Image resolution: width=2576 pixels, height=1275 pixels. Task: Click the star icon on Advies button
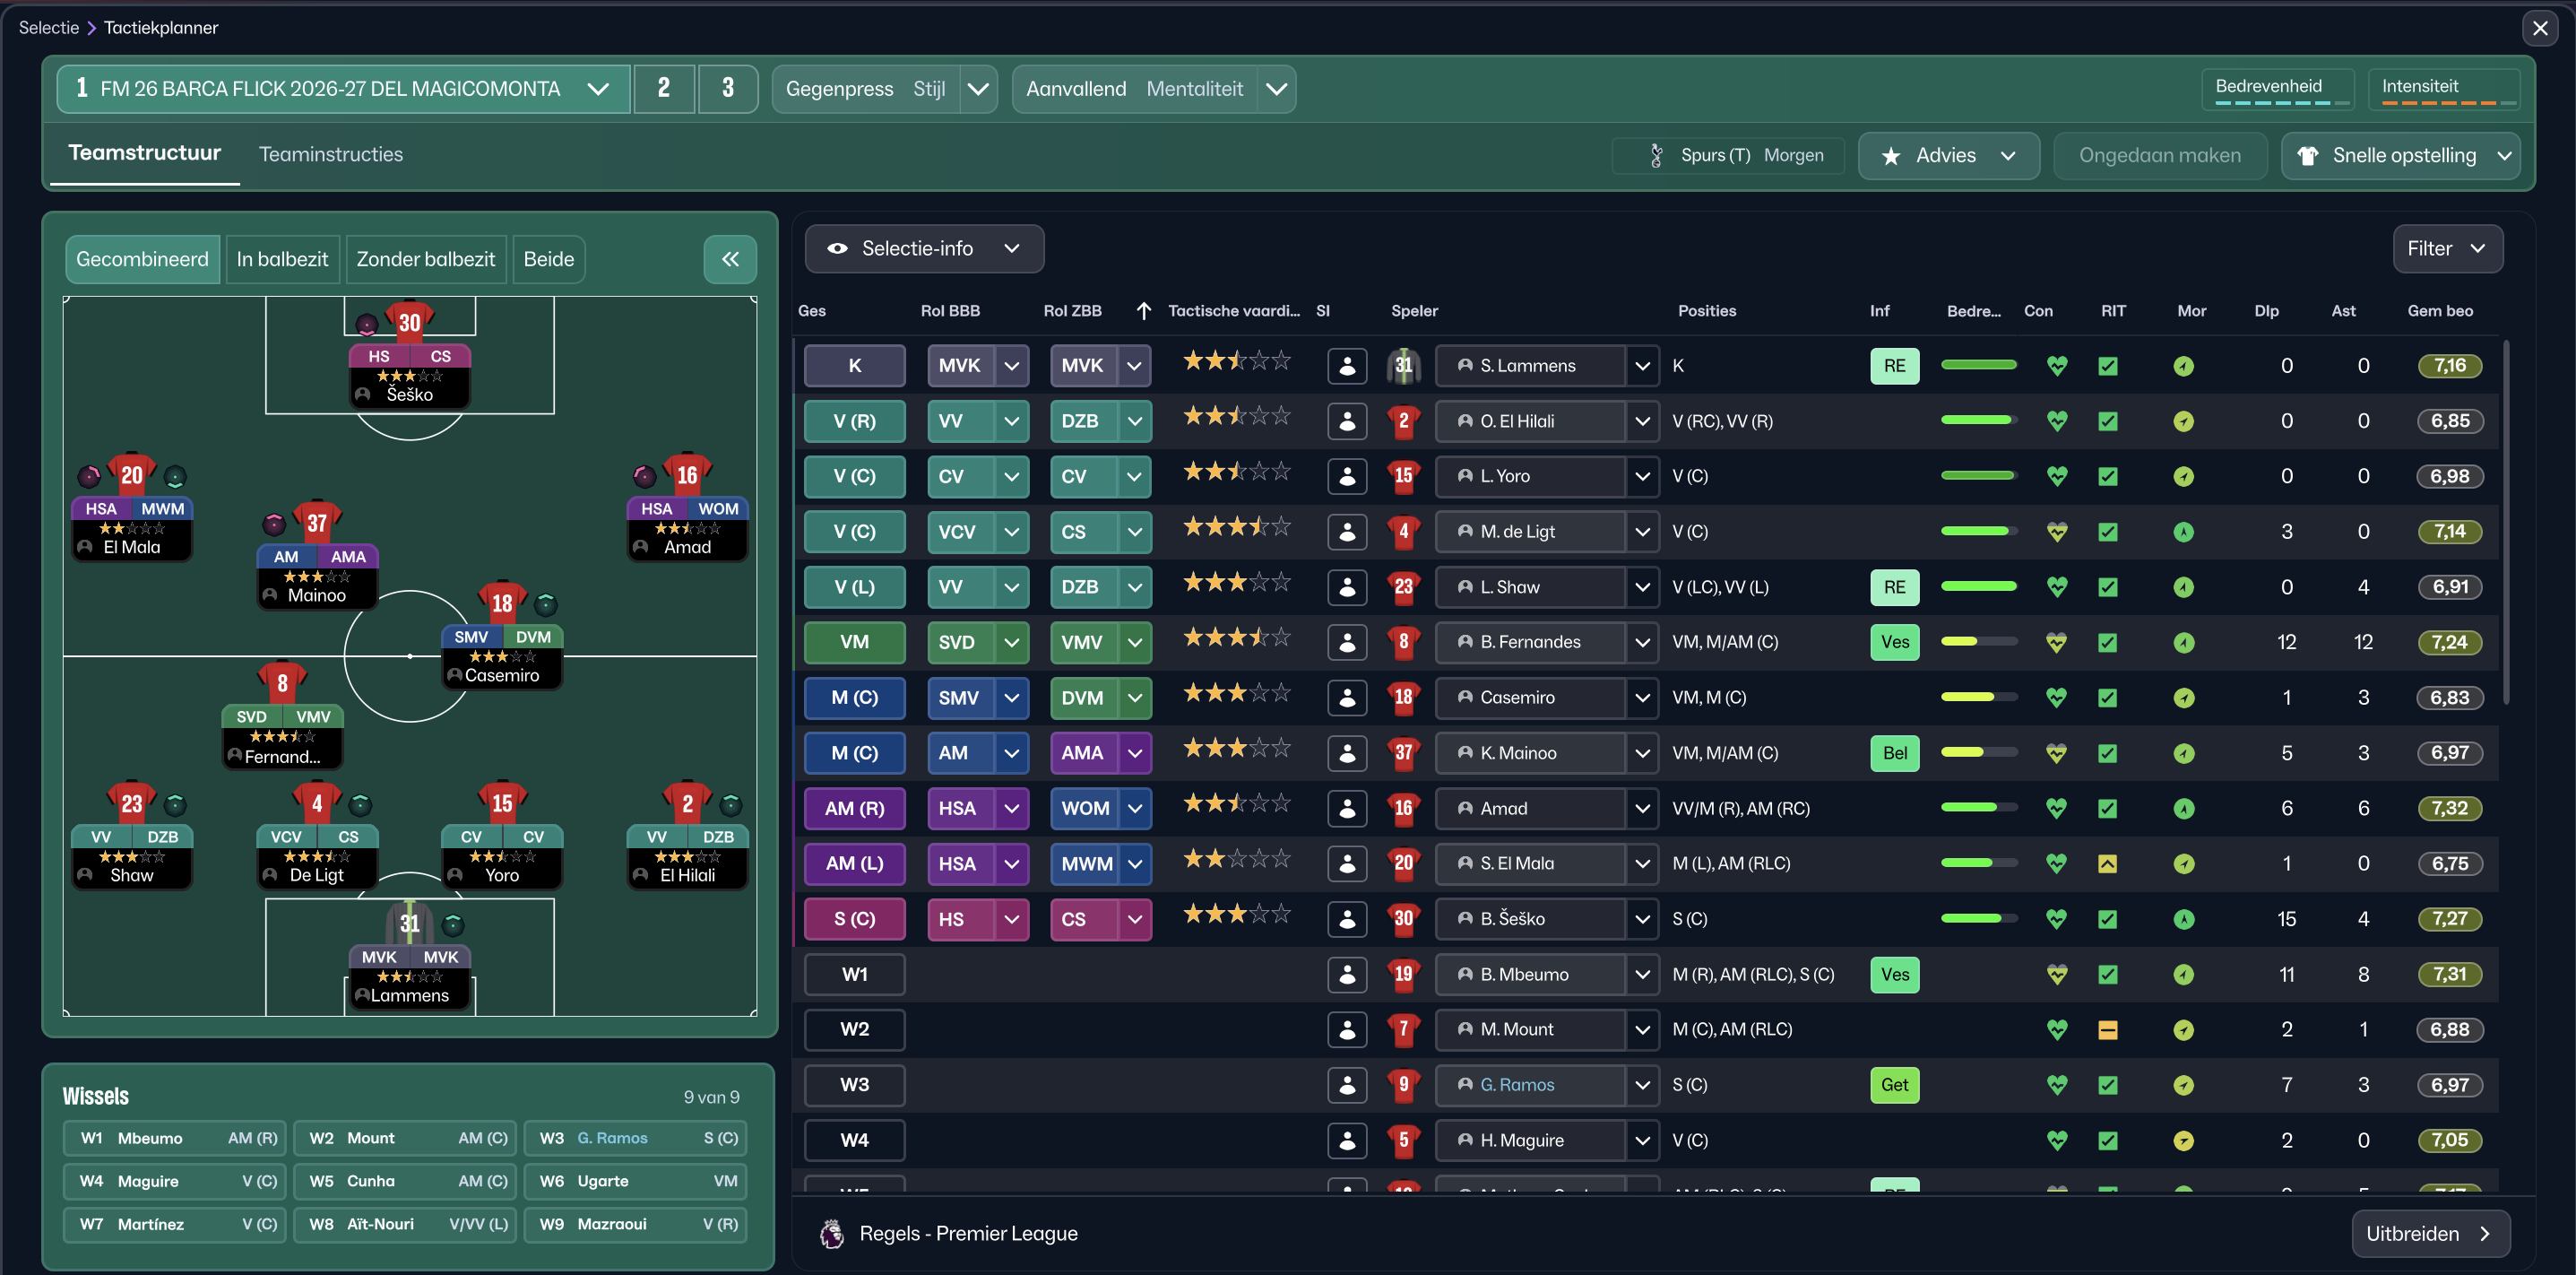click(1891, 156)
